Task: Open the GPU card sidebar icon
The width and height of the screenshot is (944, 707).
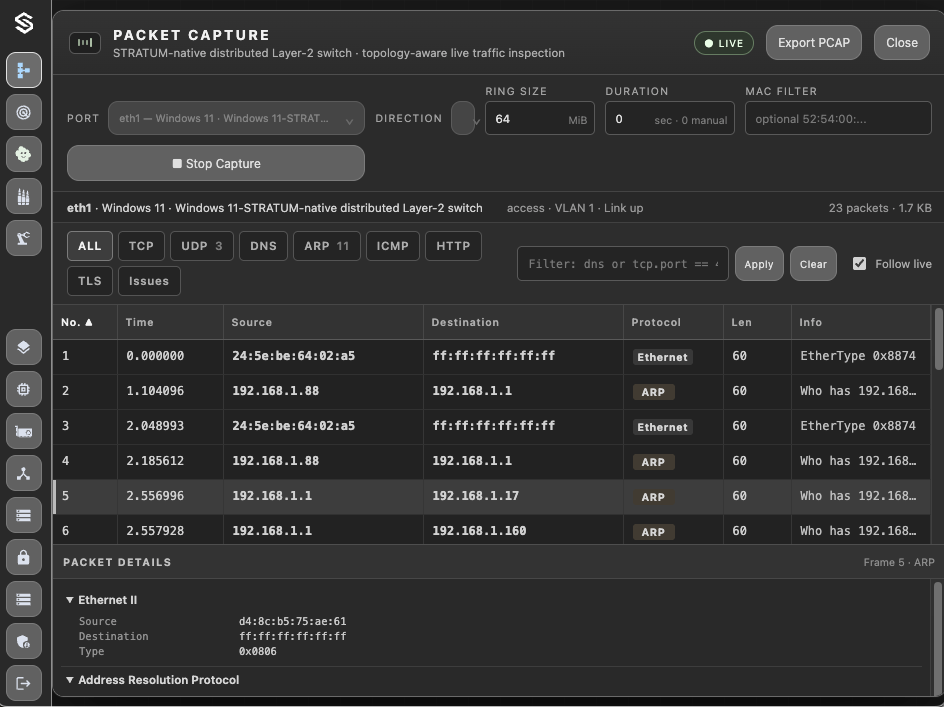Action: pyautogui.click(x=24, y=431)
